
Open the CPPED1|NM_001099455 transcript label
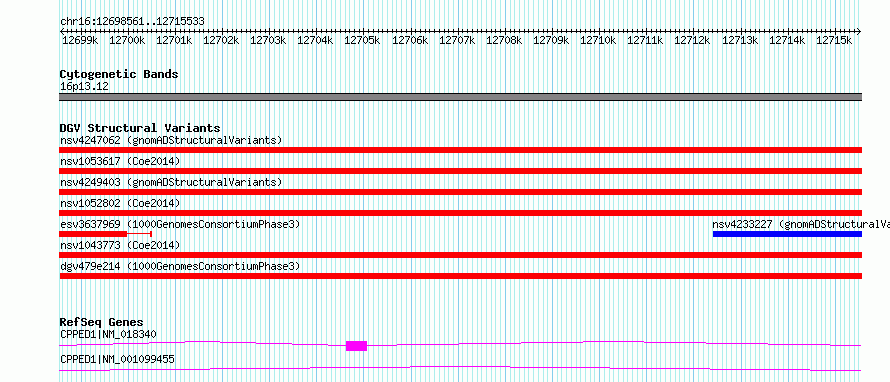tap(117, 359)
